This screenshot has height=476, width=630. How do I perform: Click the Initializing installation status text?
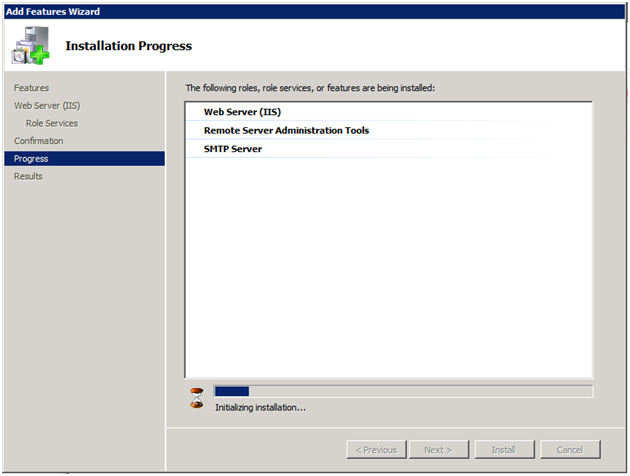tap(260, 408)
